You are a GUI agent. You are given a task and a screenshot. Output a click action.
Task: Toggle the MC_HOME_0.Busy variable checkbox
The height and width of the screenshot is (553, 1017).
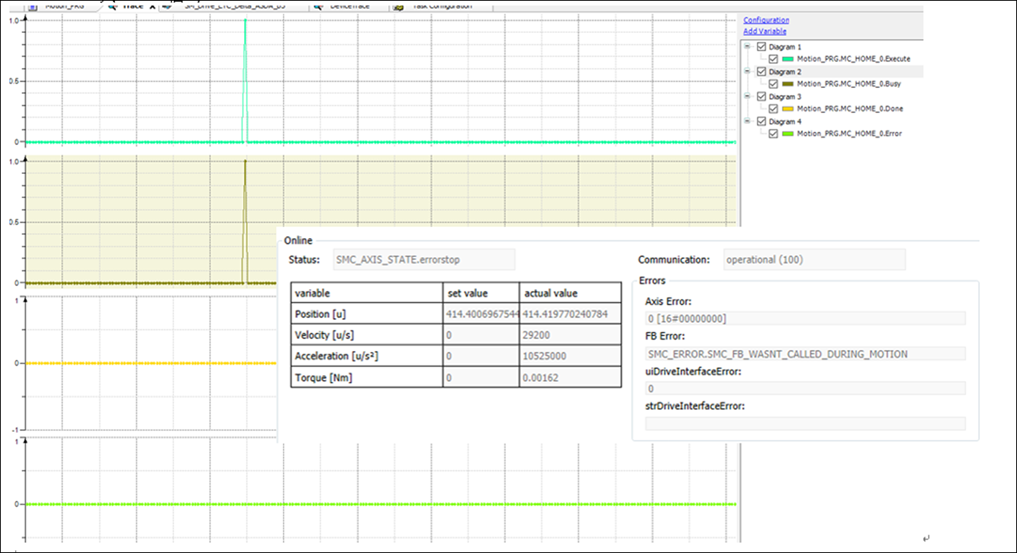(773, 84)
